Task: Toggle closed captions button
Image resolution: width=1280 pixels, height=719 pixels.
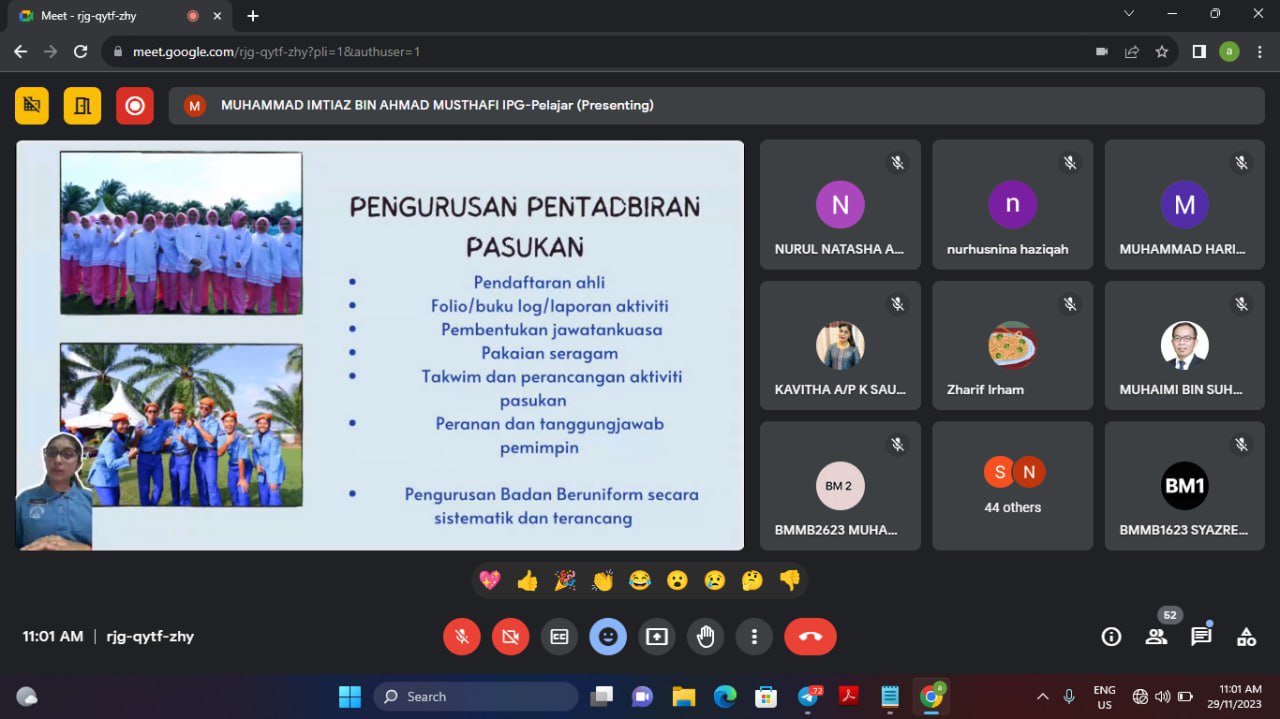Action: [x=559, y=636]
